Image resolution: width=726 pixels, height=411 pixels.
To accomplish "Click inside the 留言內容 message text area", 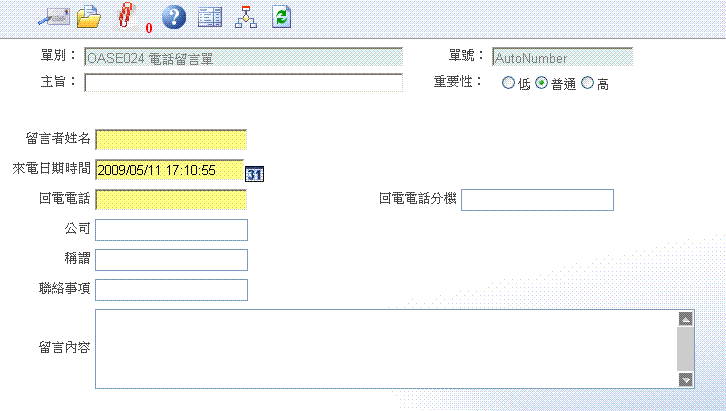I will coord(385,348).
